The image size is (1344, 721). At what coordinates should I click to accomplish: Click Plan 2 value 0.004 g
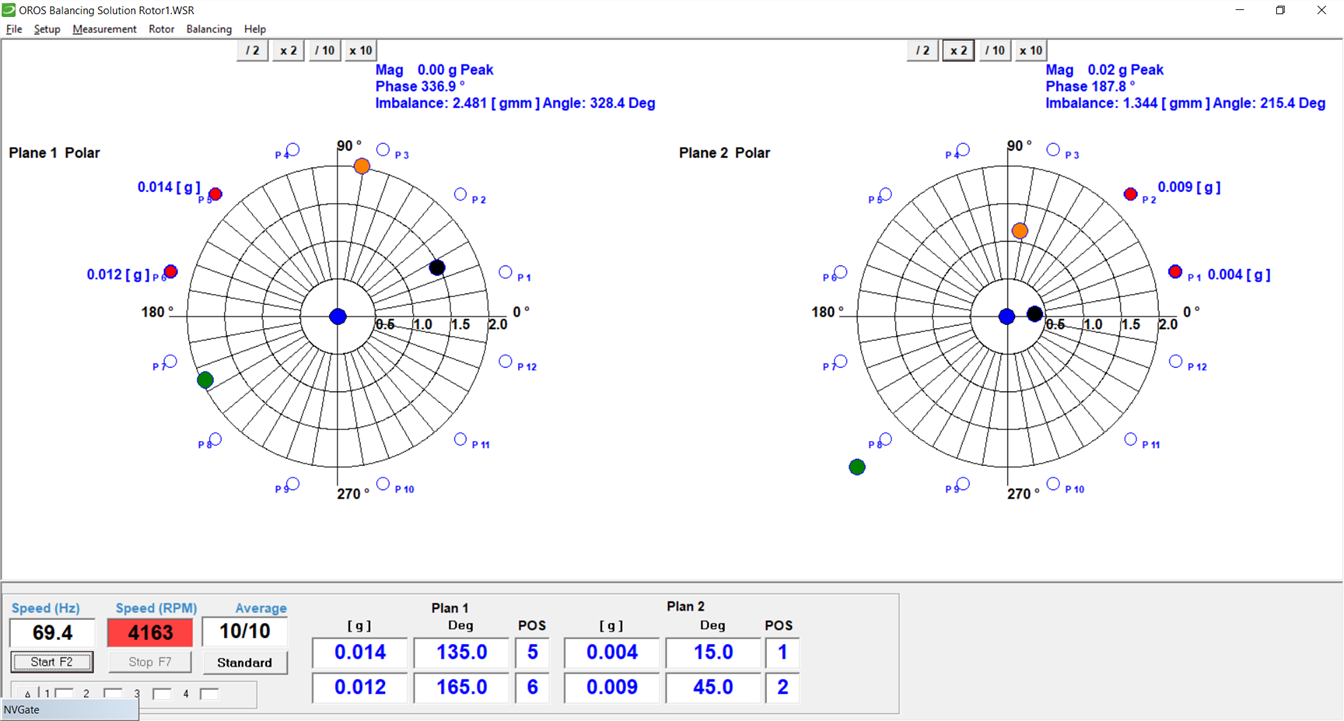click(x=612, y=653)
